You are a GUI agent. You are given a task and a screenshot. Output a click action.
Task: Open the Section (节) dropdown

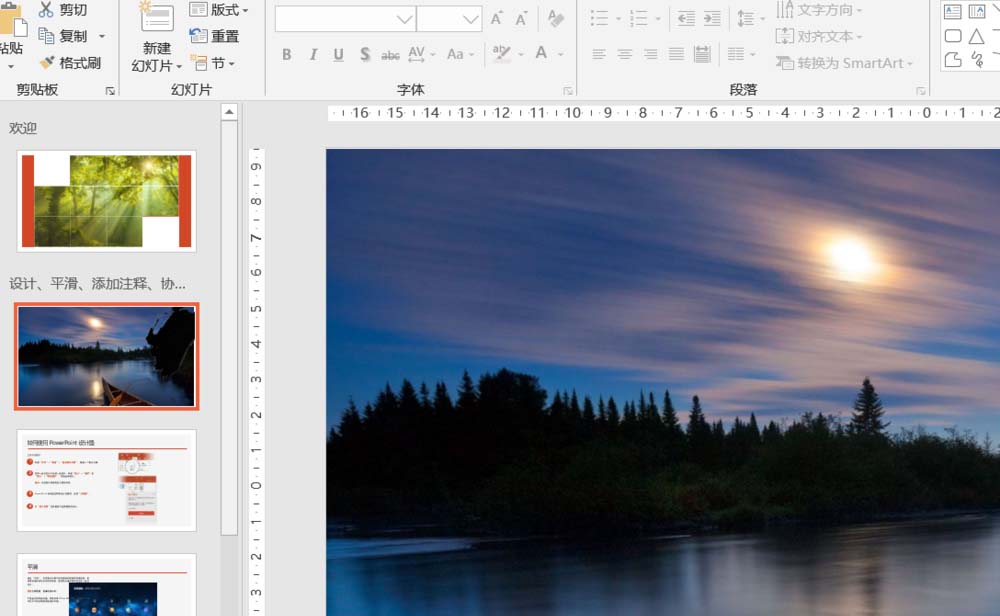tap(213, 63)
